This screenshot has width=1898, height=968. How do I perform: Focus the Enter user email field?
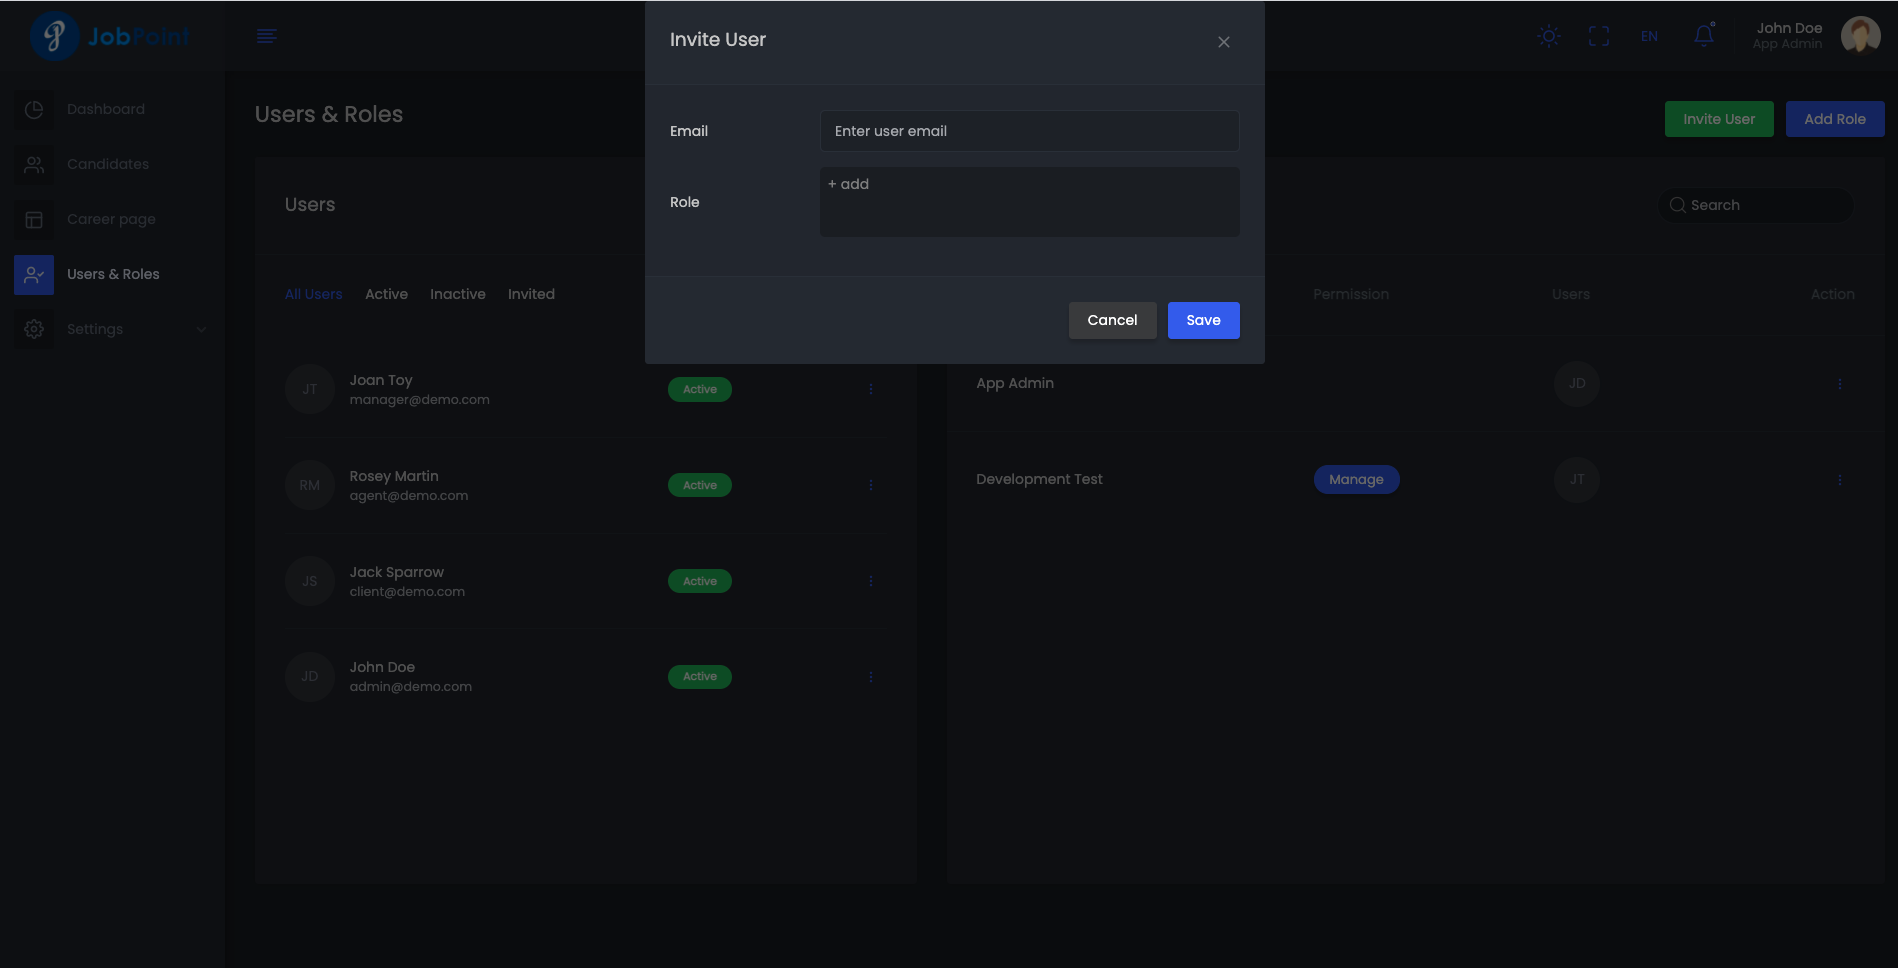click(x=1029, y=131)
